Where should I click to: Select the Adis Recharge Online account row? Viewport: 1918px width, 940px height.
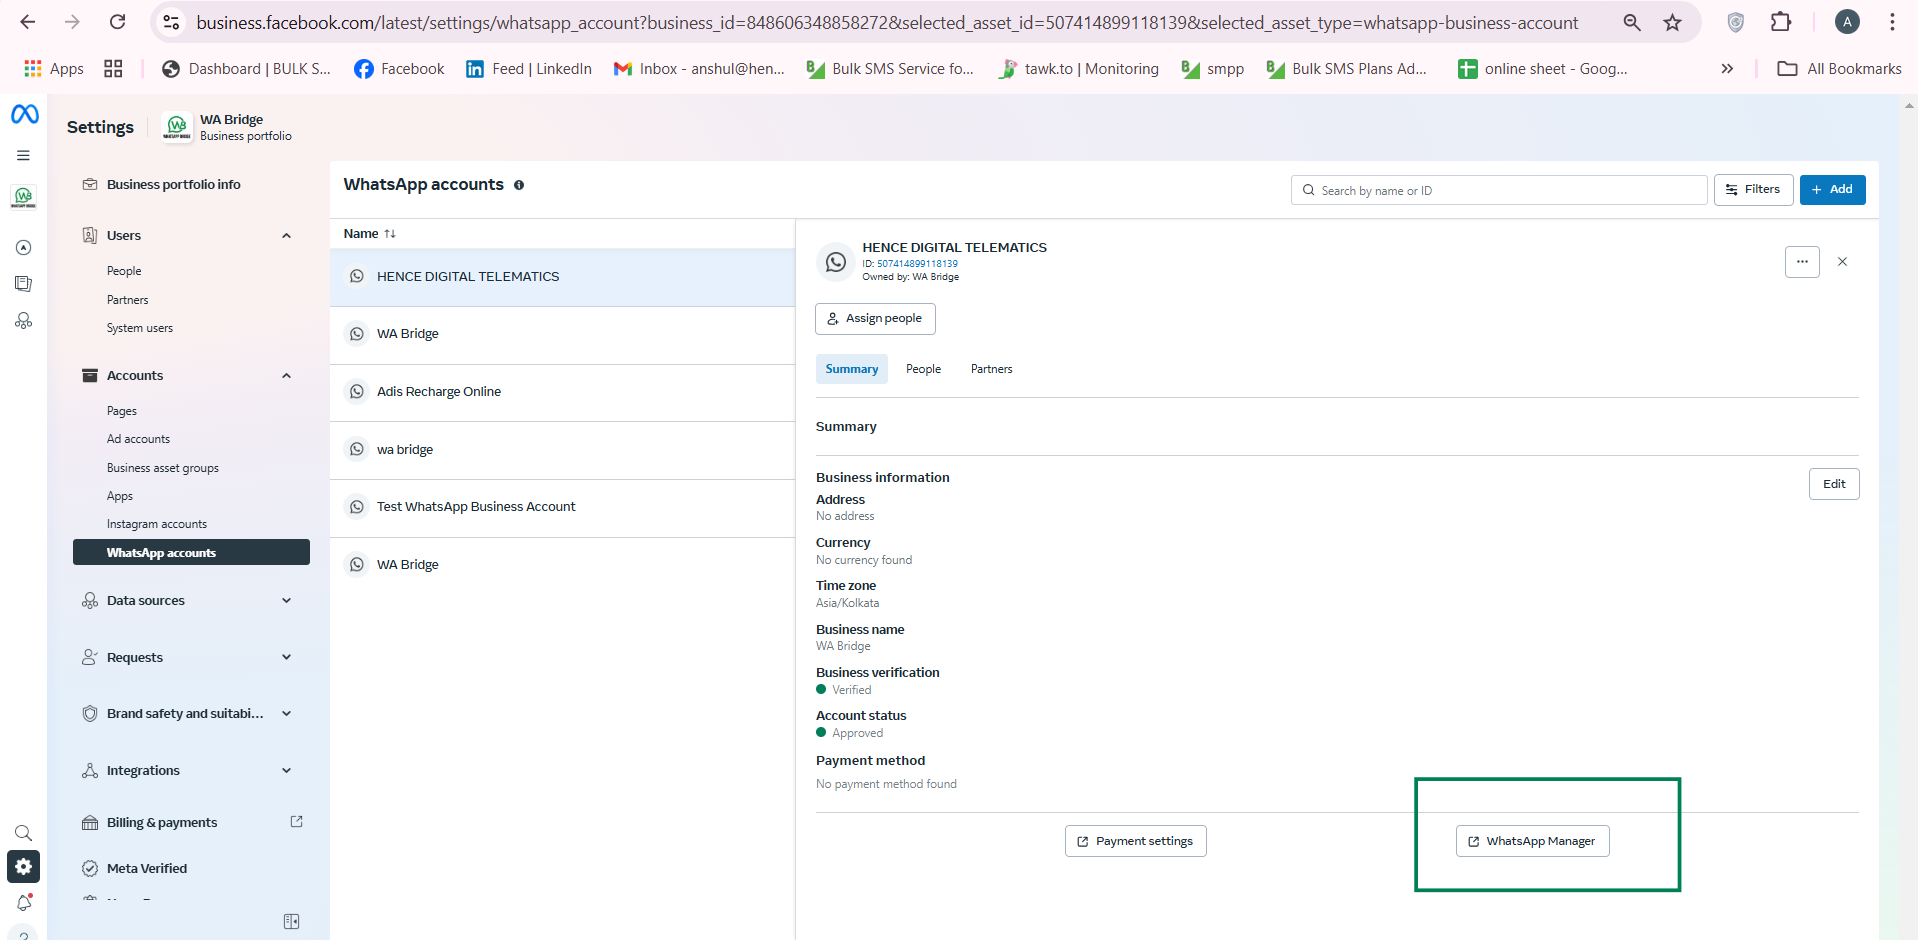(x=562, y=392)
